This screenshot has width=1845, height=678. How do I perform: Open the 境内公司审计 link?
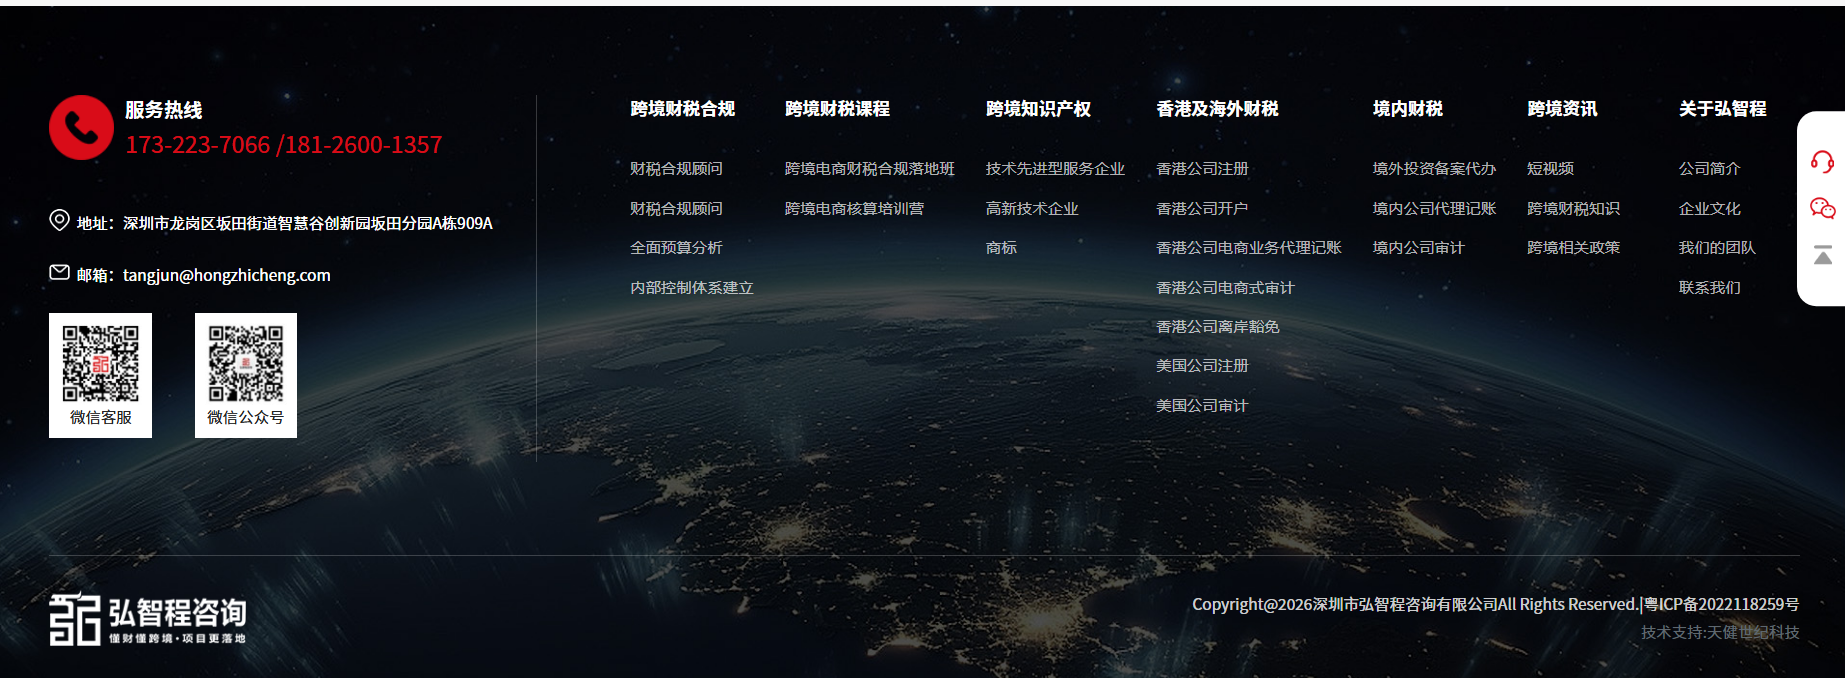pyautogui.click(x=1418, y=248)
